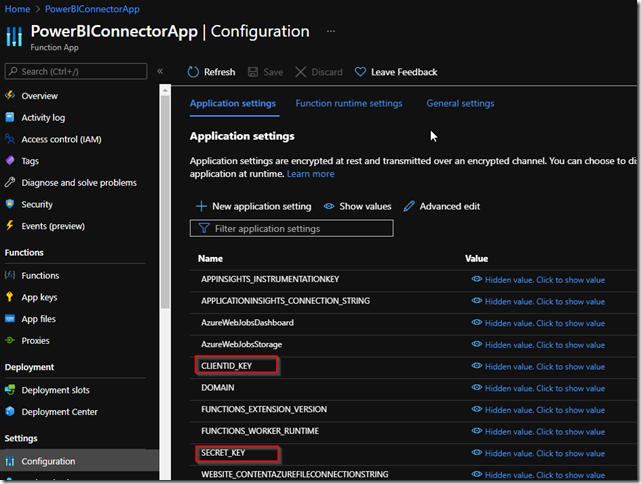Image resolution: width=641 pixels, height=484 pixels.
Task: Focus the Filter application settings field
Action: click(x=291, y=228)
